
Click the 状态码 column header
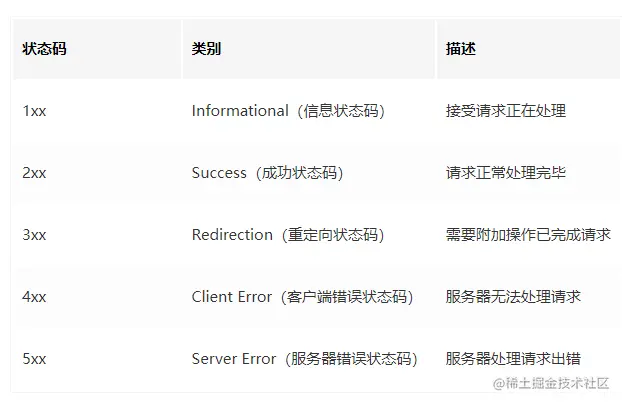(44, 49)
